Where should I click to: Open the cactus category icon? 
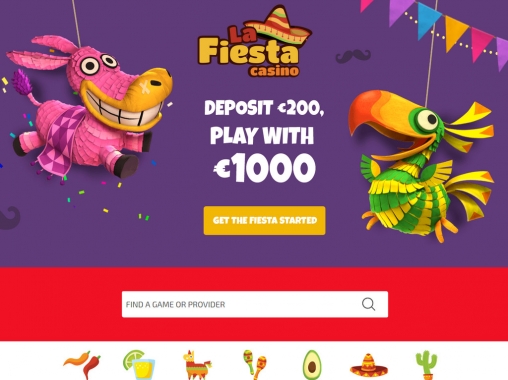click(x=426, y=365)
